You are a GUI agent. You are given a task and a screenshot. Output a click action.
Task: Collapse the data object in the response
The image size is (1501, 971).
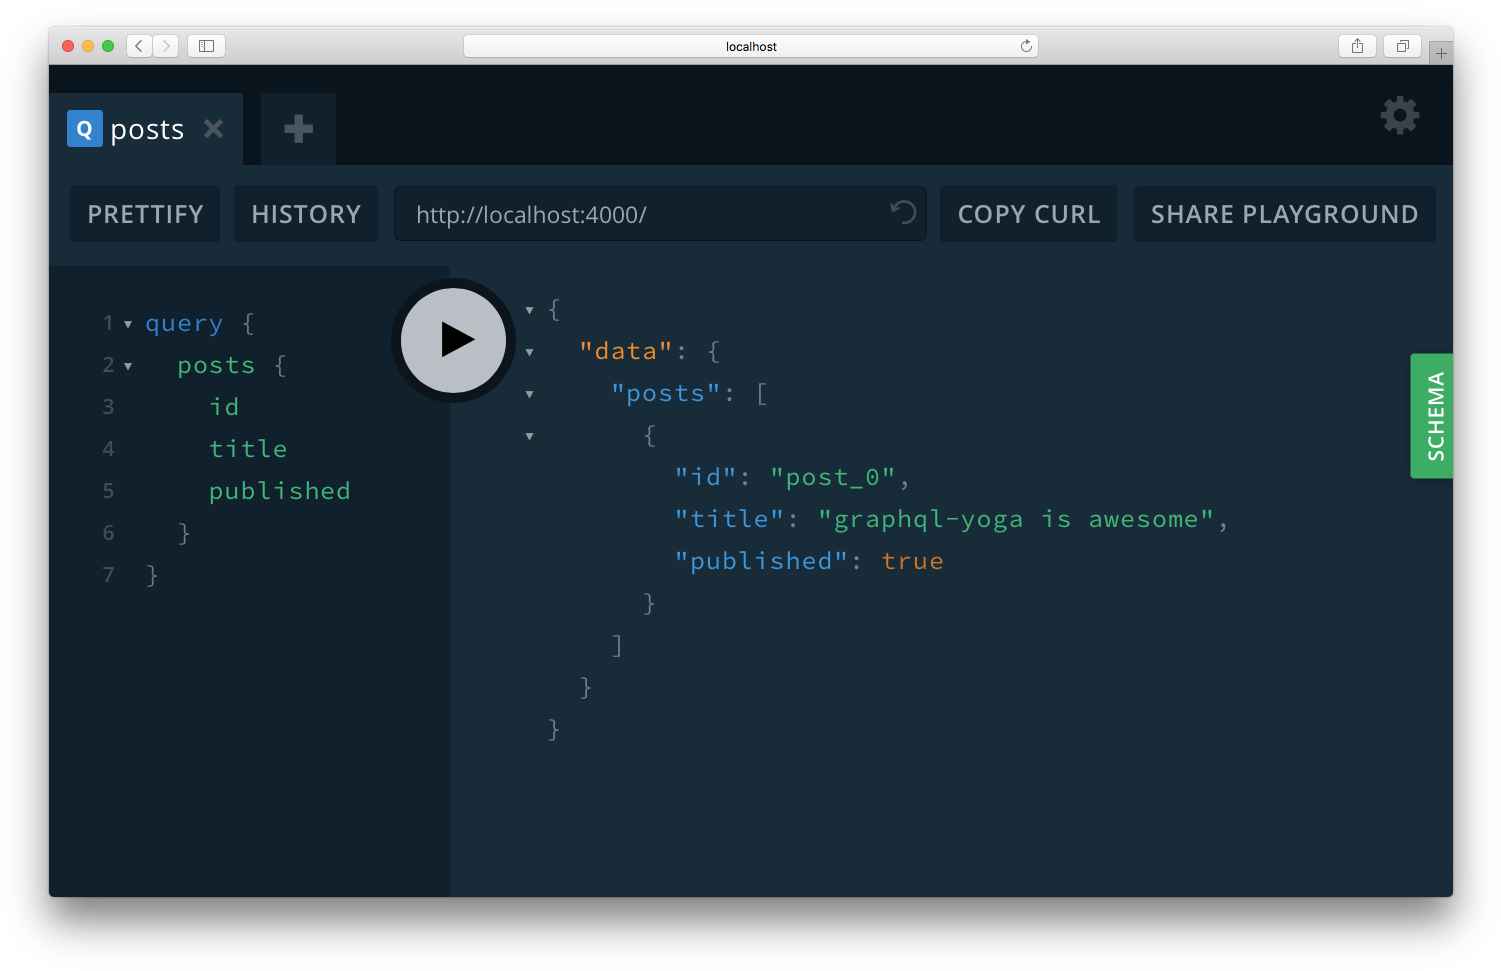pos(529,351)
